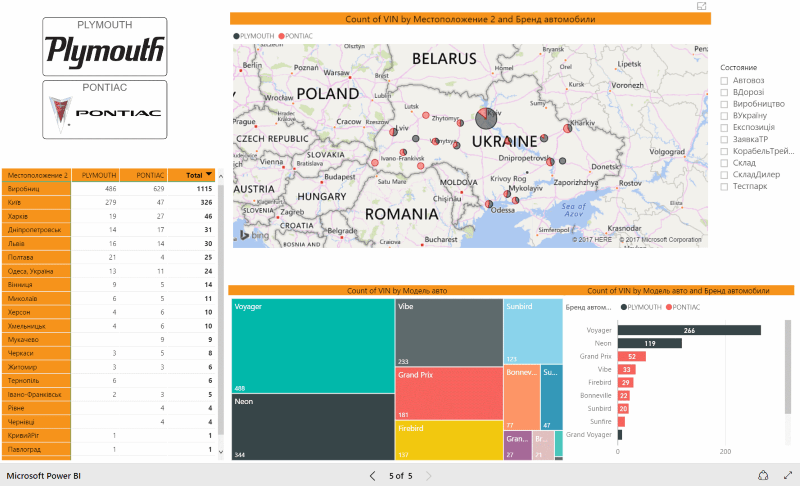
Task: Enable the ВУкраїну filter checkbox
Action: tap(724, 116)
